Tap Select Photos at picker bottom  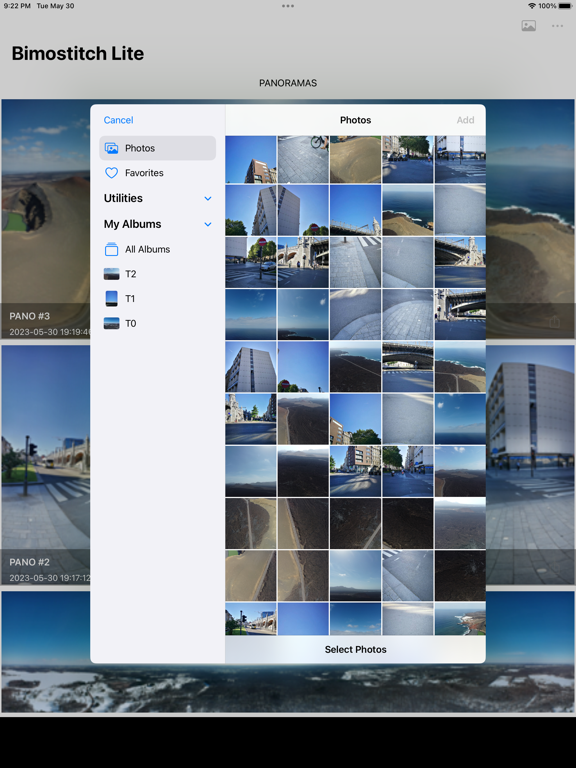pos(356,649)
